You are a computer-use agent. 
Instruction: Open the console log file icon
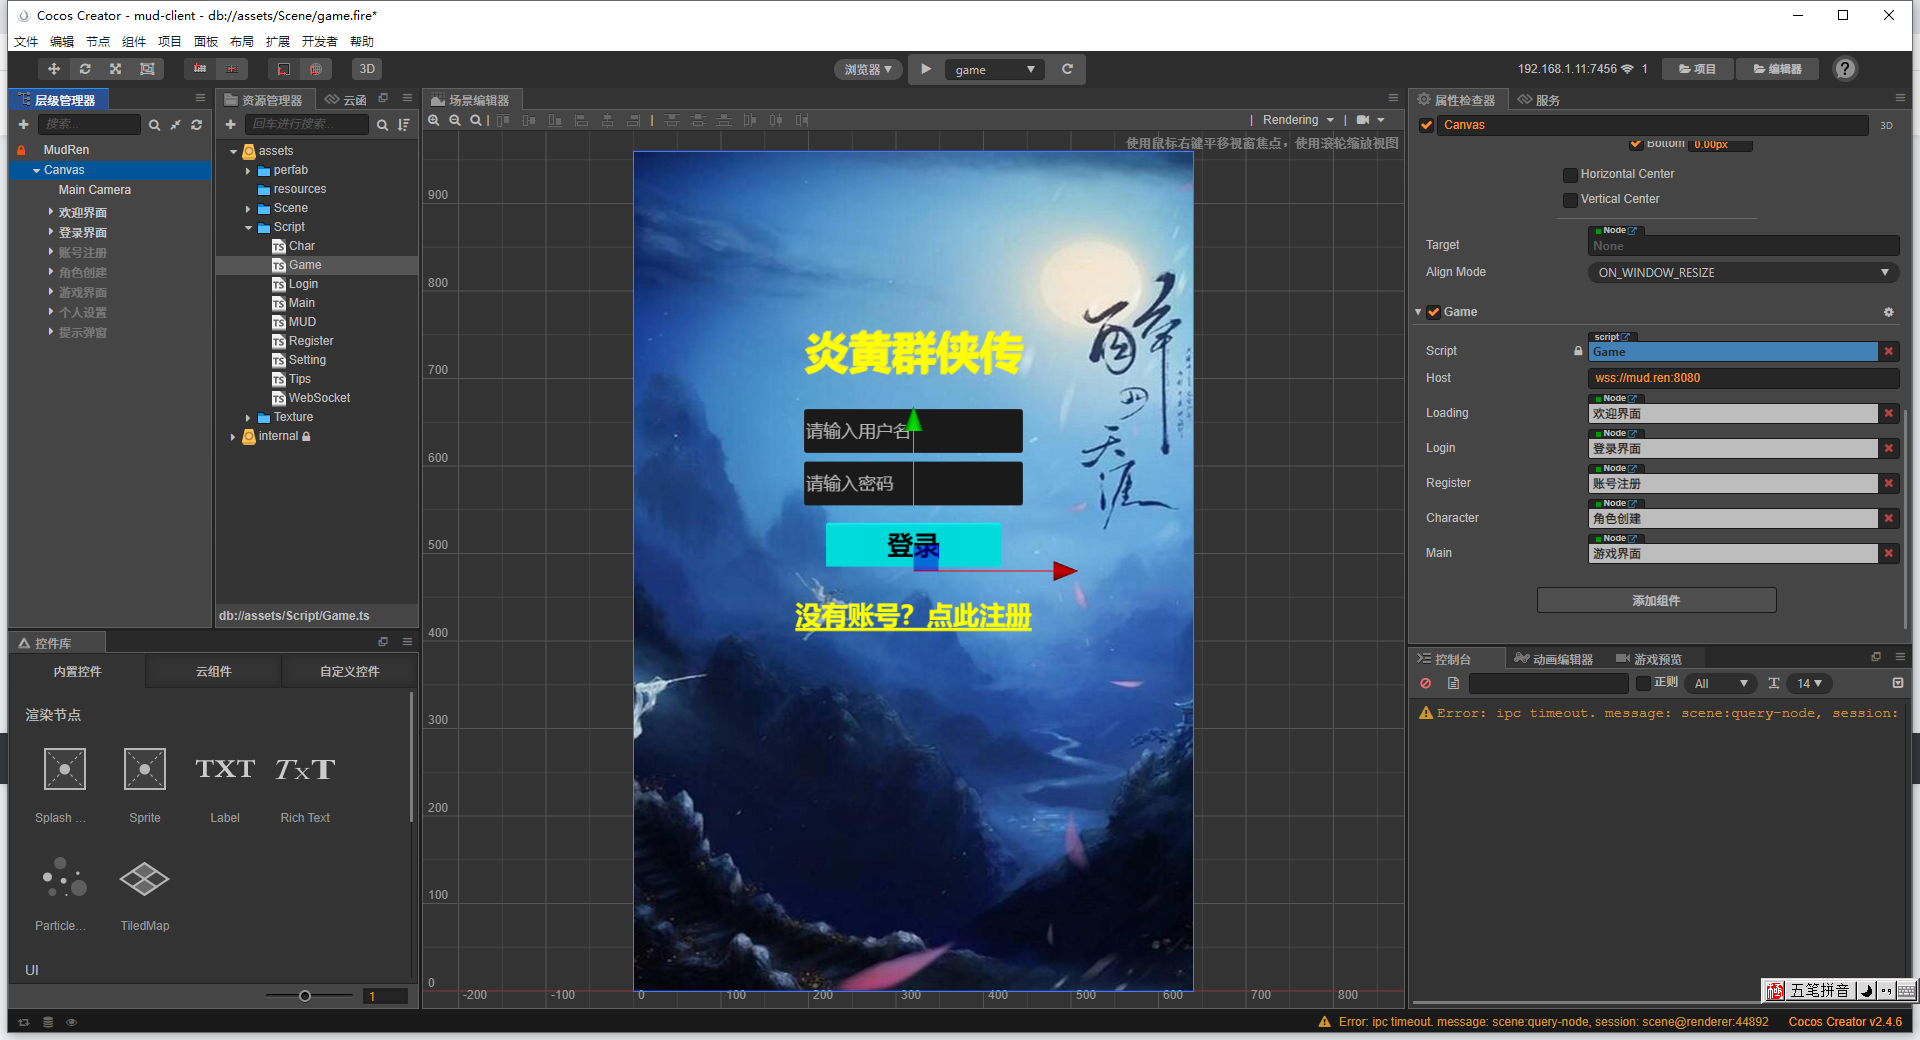click(x=1453, y=683)
